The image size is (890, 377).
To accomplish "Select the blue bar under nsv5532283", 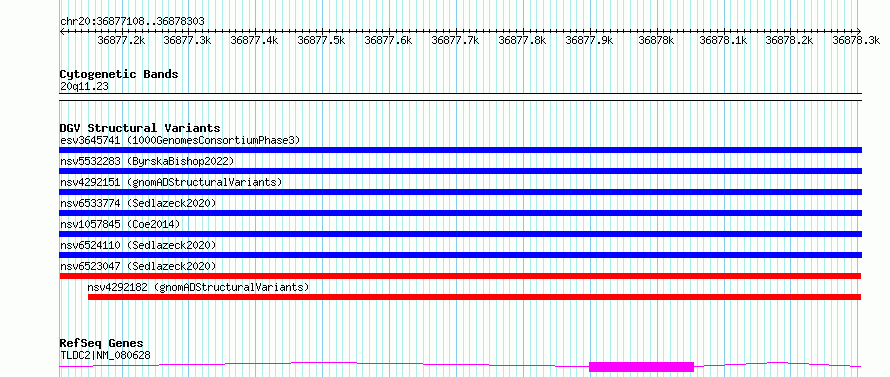I will 460,171.
